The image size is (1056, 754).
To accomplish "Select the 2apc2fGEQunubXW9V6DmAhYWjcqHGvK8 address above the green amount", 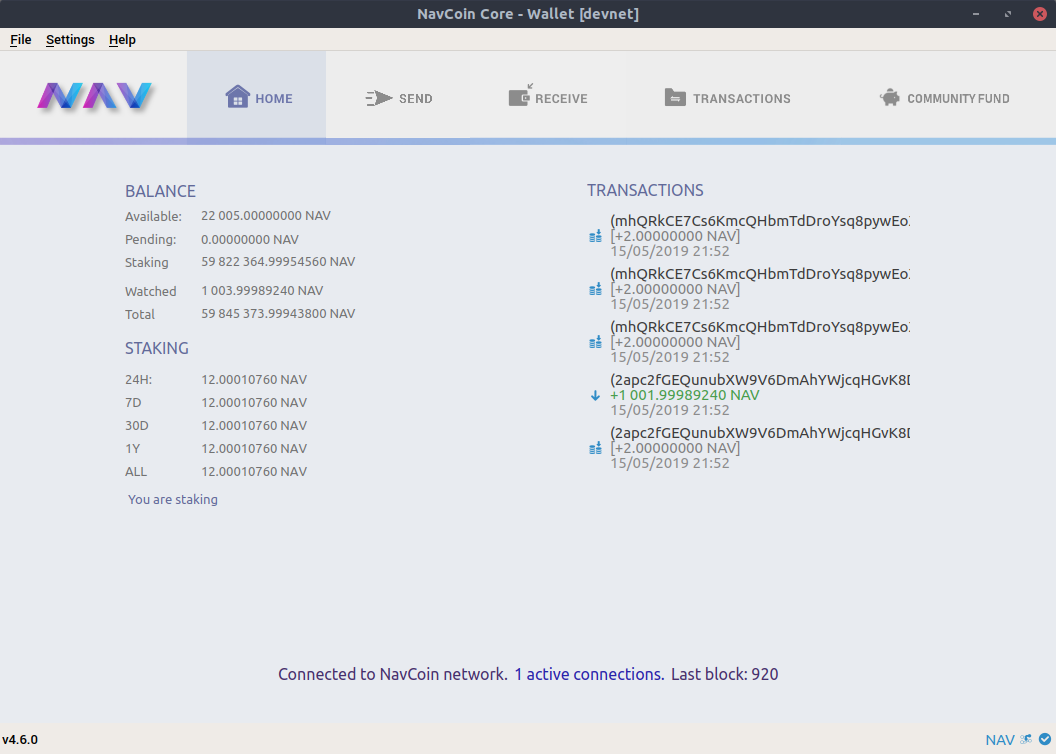I will (760, 380).
